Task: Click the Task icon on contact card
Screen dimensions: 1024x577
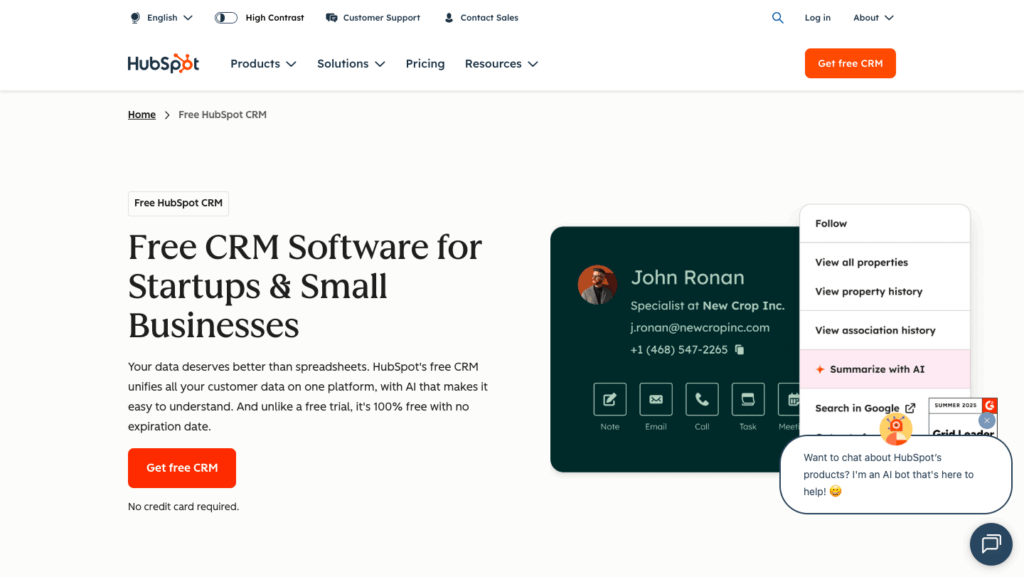Action: pos(748,399)
